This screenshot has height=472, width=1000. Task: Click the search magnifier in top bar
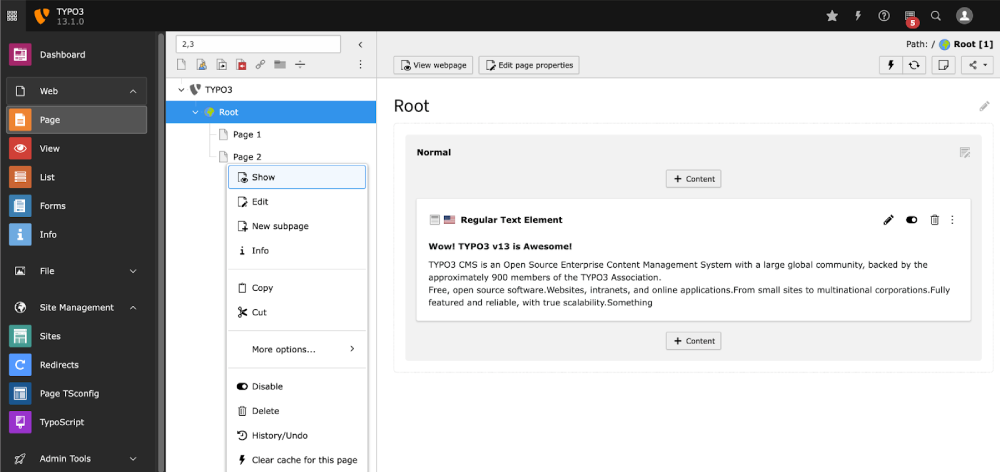tap(936, 16)
